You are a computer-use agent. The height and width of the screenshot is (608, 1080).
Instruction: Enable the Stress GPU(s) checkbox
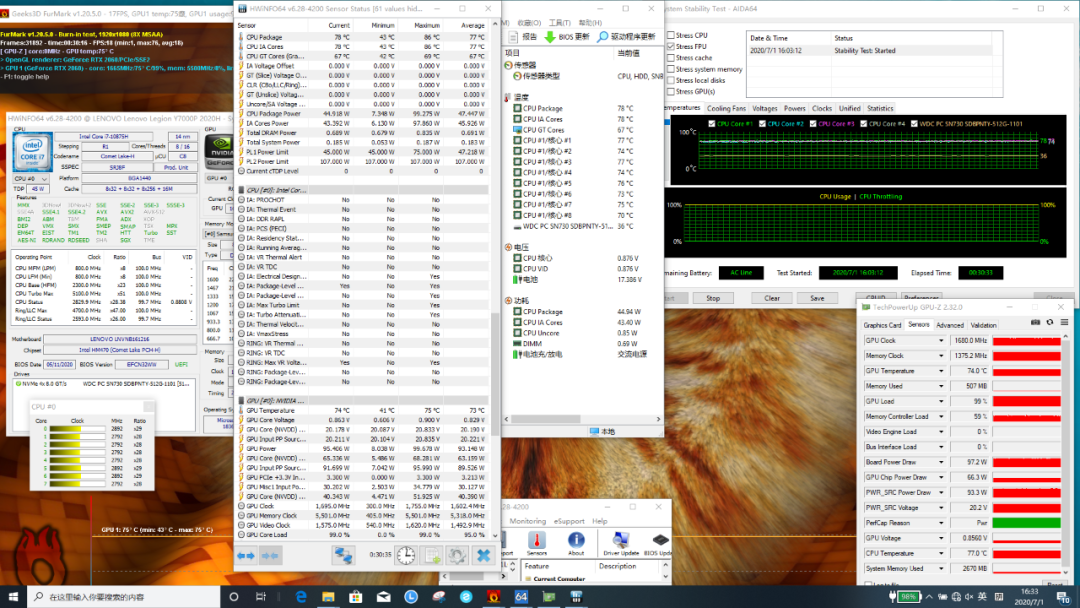click(671, 91)
